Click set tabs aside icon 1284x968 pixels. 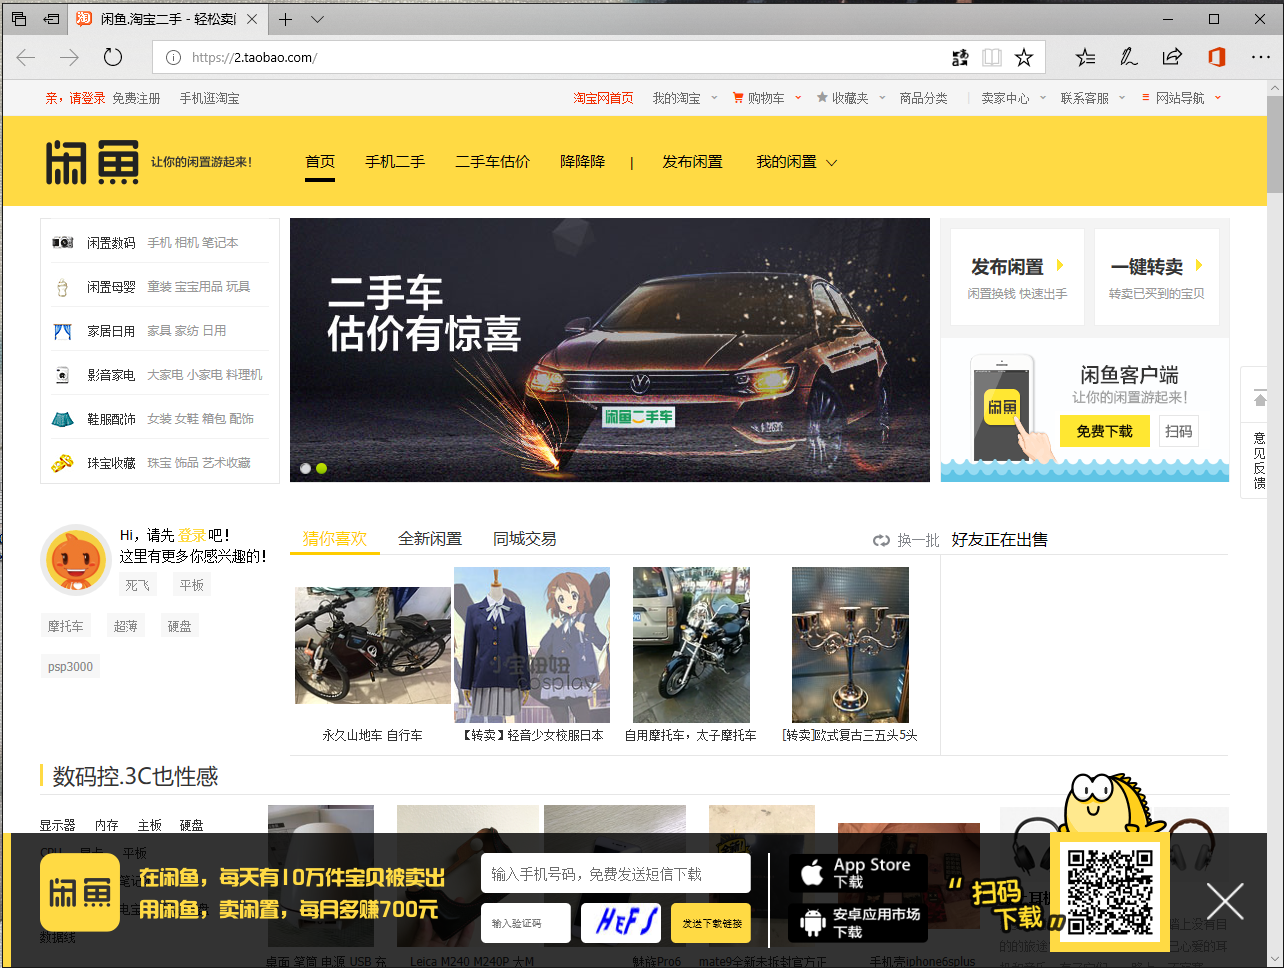point(52,19)
